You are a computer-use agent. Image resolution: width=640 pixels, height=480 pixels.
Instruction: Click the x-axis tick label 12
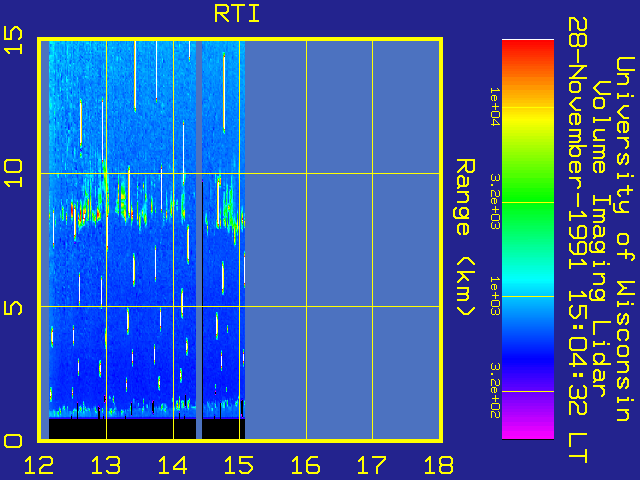39,465
